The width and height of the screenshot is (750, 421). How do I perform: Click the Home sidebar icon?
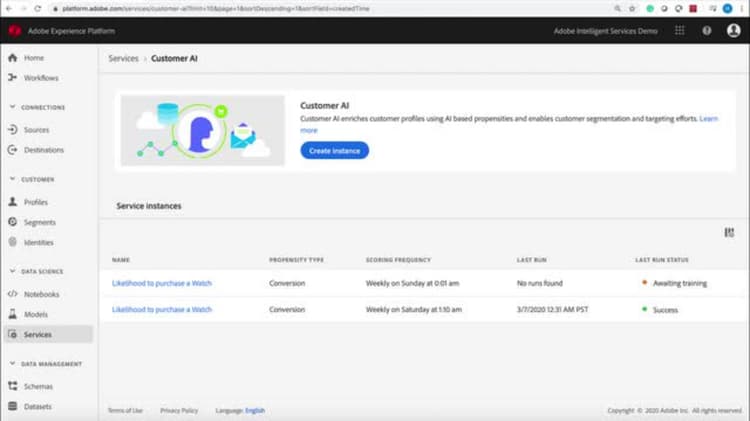(13, 58)
